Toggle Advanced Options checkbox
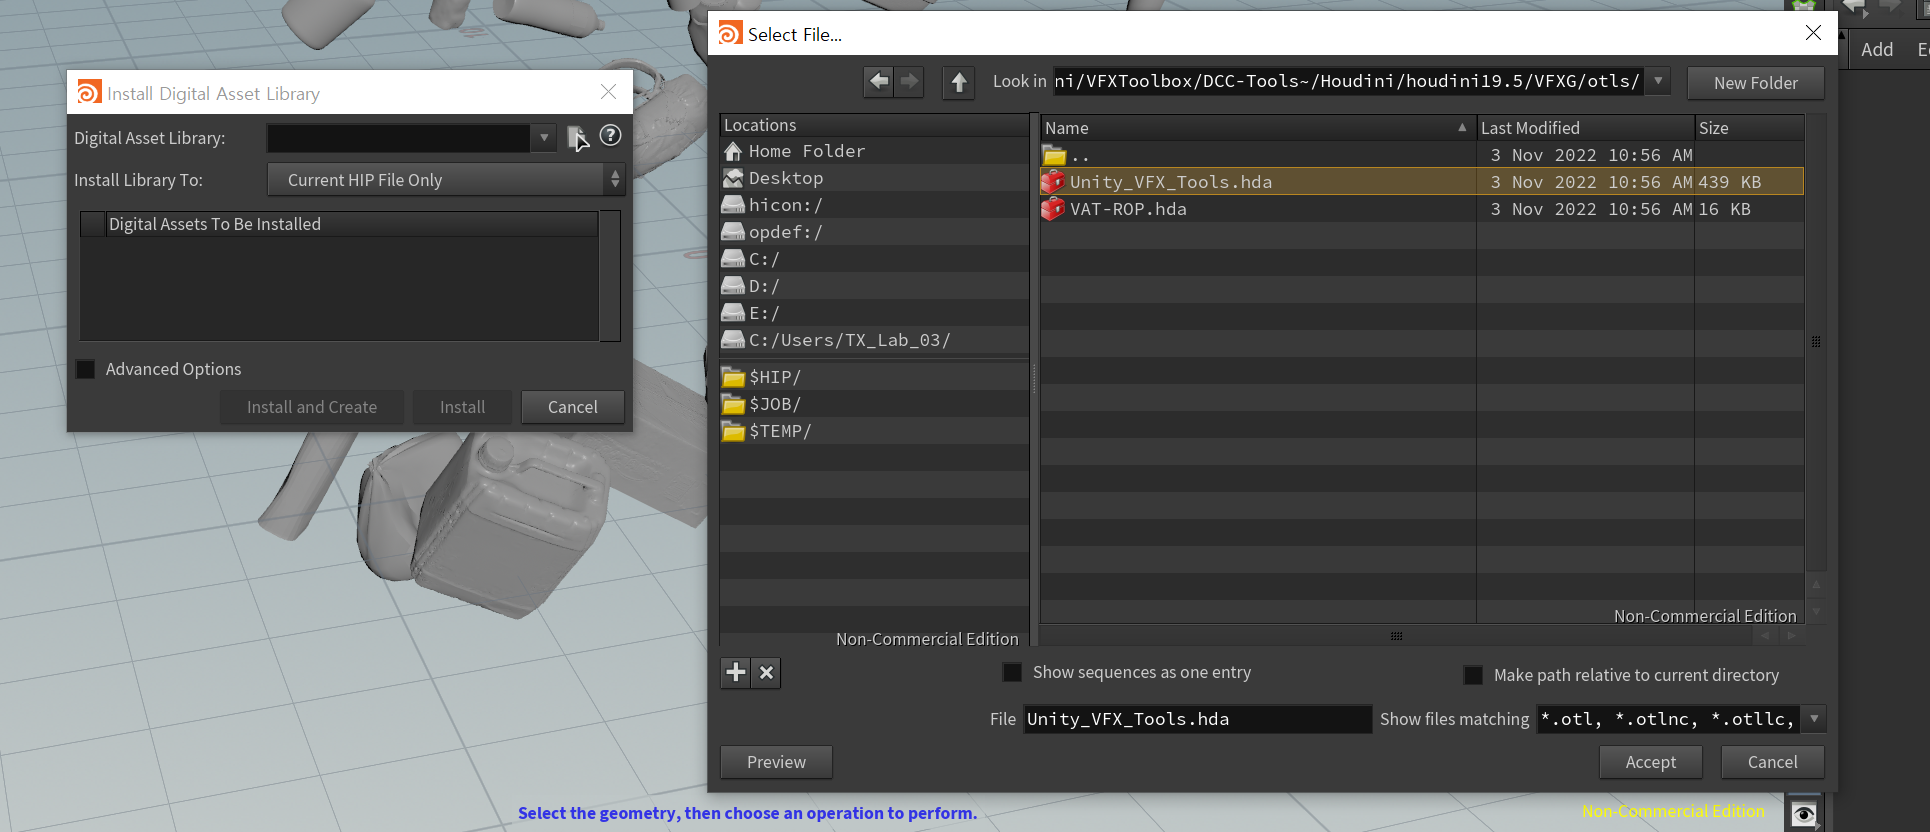 click(x=86, y=369)
